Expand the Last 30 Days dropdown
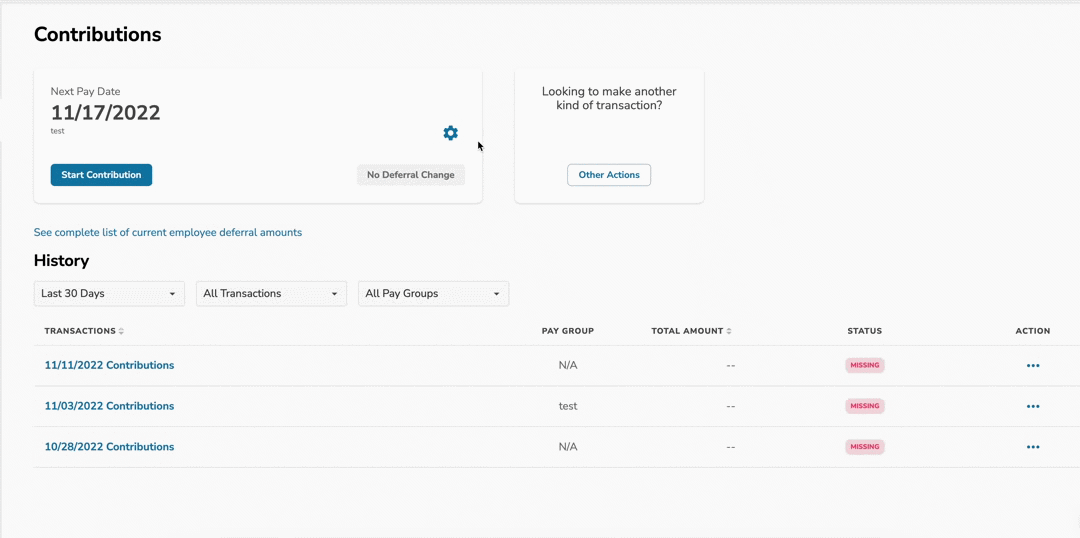Image resolution: width=1080 pixels, height=538 pixels. [x=109, y=294]
